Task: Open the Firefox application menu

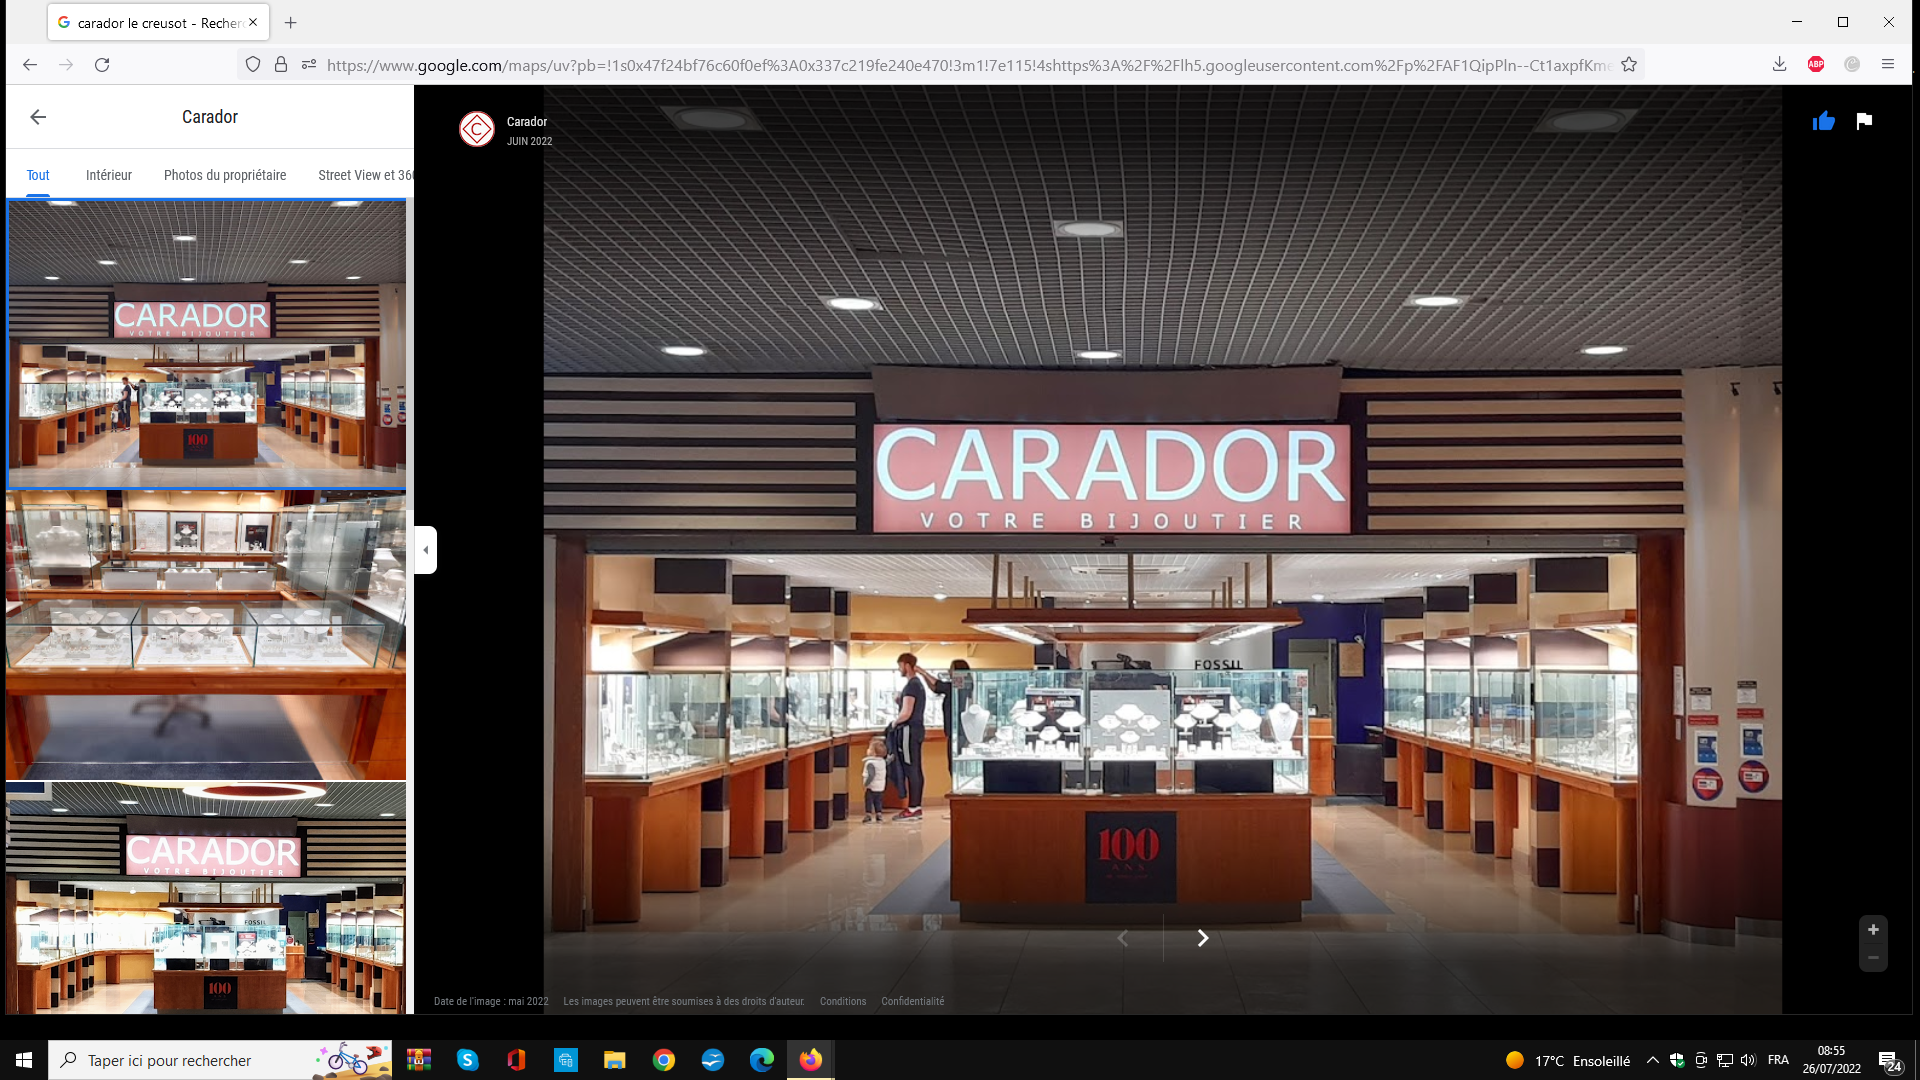Action: click(1888, 65)
